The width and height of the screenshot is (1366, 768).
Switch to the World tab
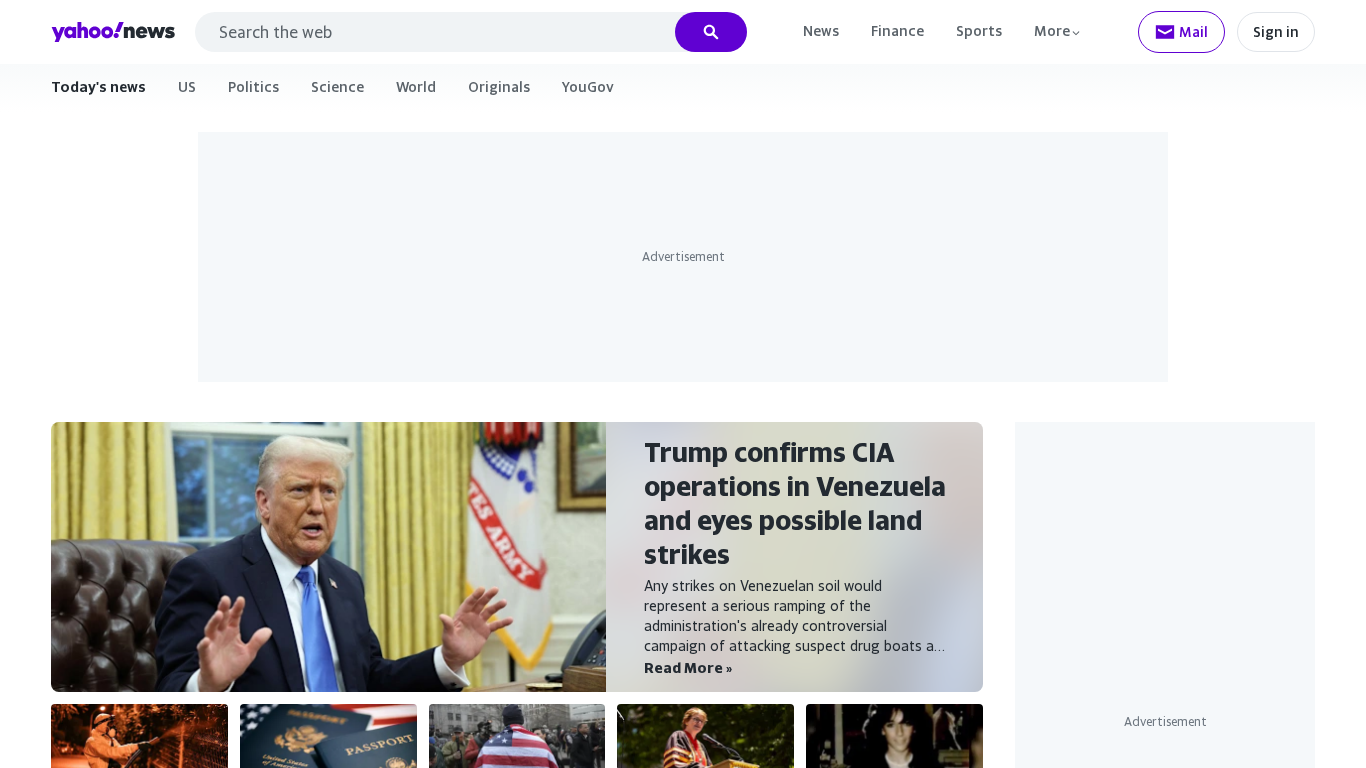coord(416,87)
